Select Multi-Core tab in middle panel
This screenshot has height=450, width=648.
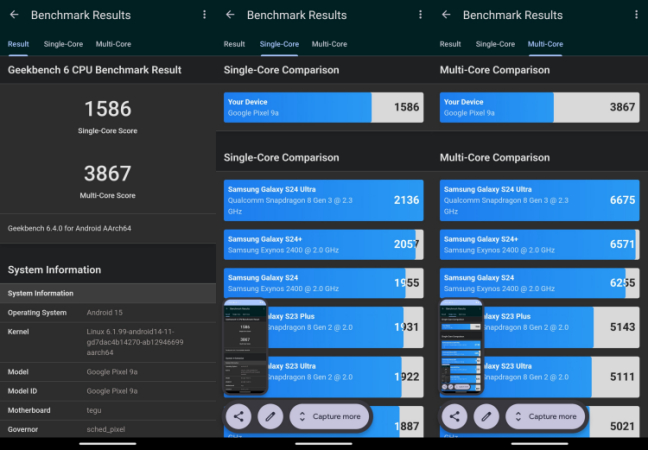pyautogui.click(x=329, y=44)
